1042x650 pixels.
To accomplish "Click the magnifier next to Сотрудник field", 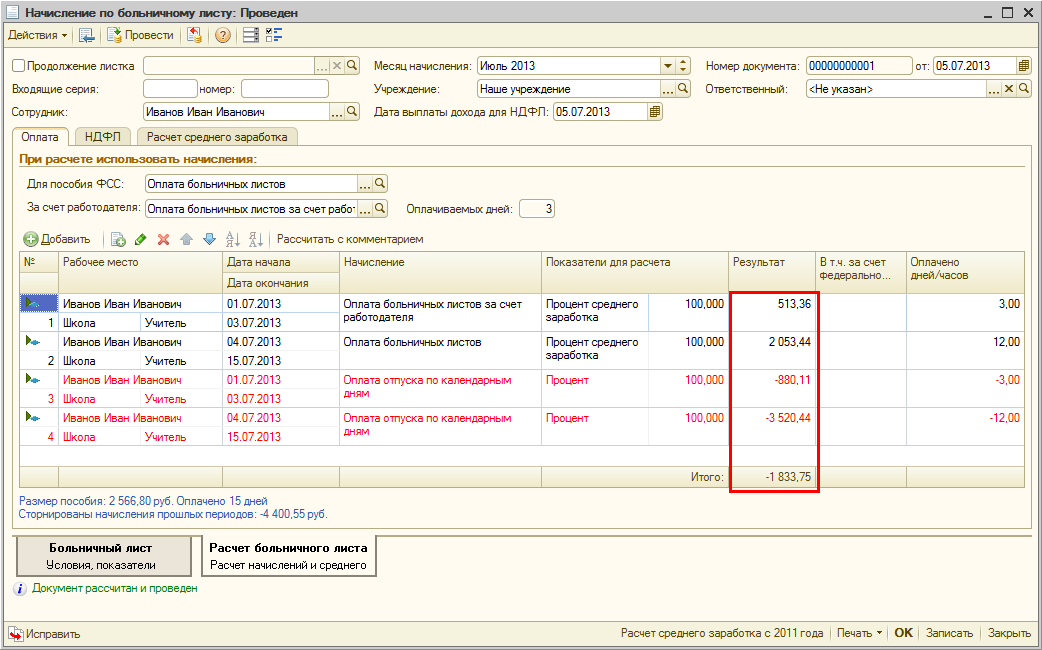I will [351, 112].
